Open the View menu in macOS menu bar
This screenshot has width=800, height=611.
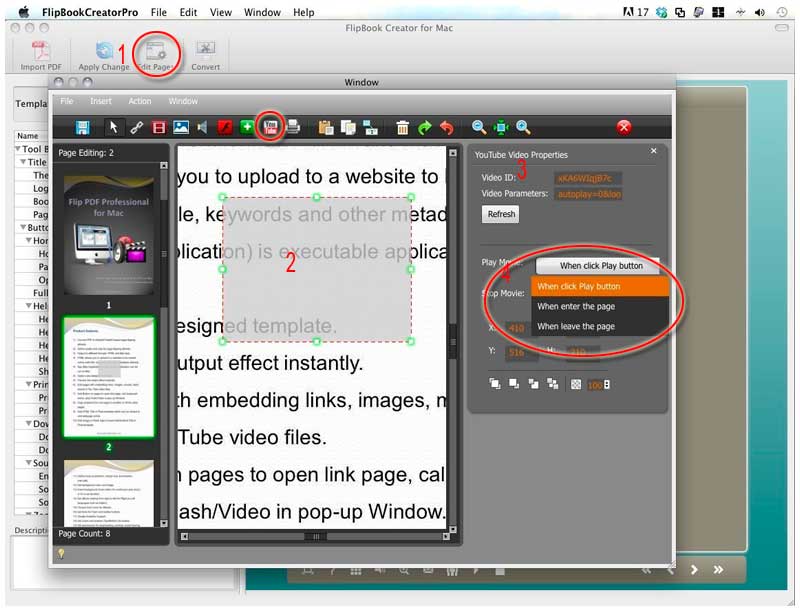(x=220, y=12)
